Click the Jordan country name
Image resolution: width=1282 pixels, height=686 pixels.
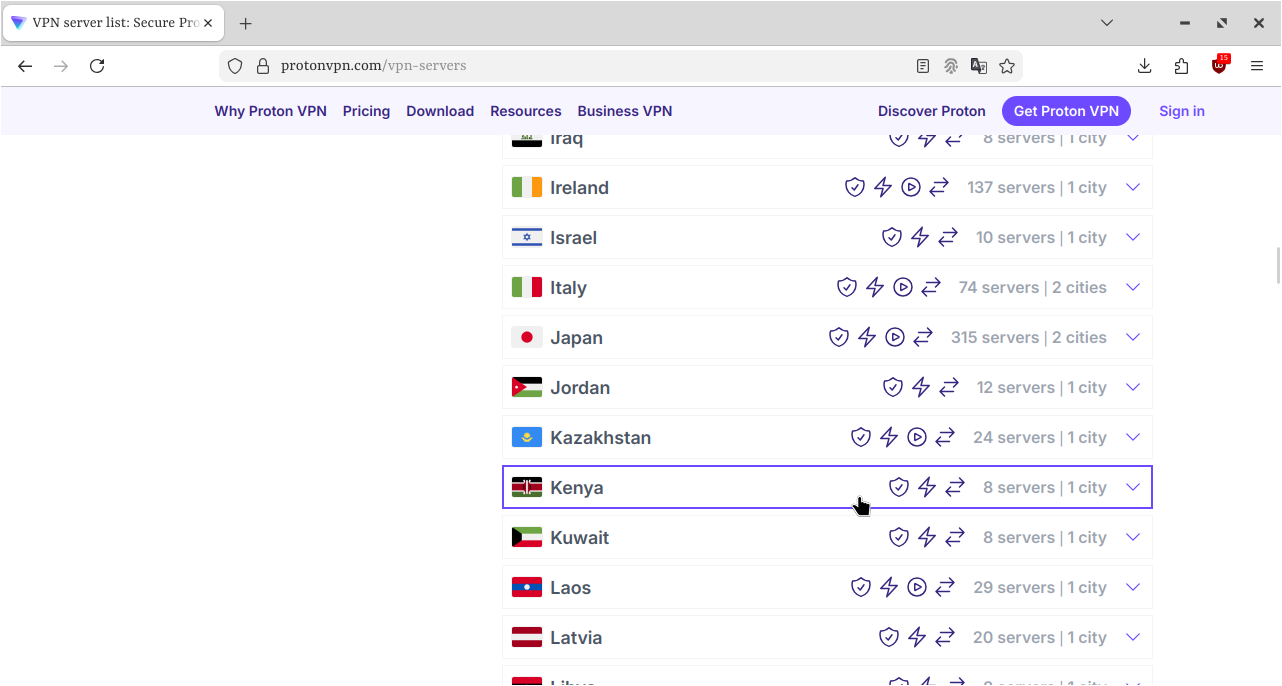(x=580, y=387)
